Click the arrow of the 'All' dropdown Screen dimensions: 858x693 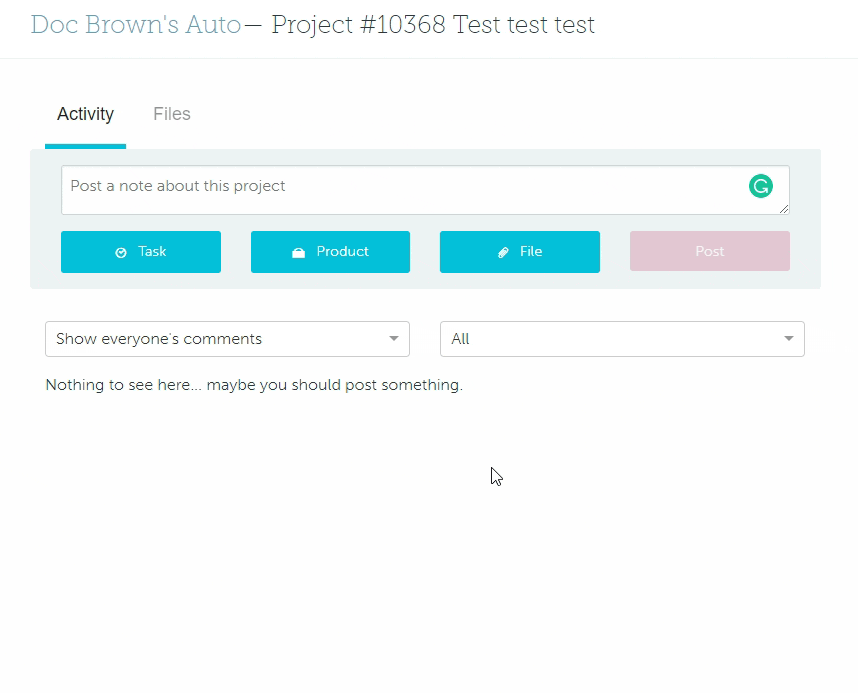(789, 339)
